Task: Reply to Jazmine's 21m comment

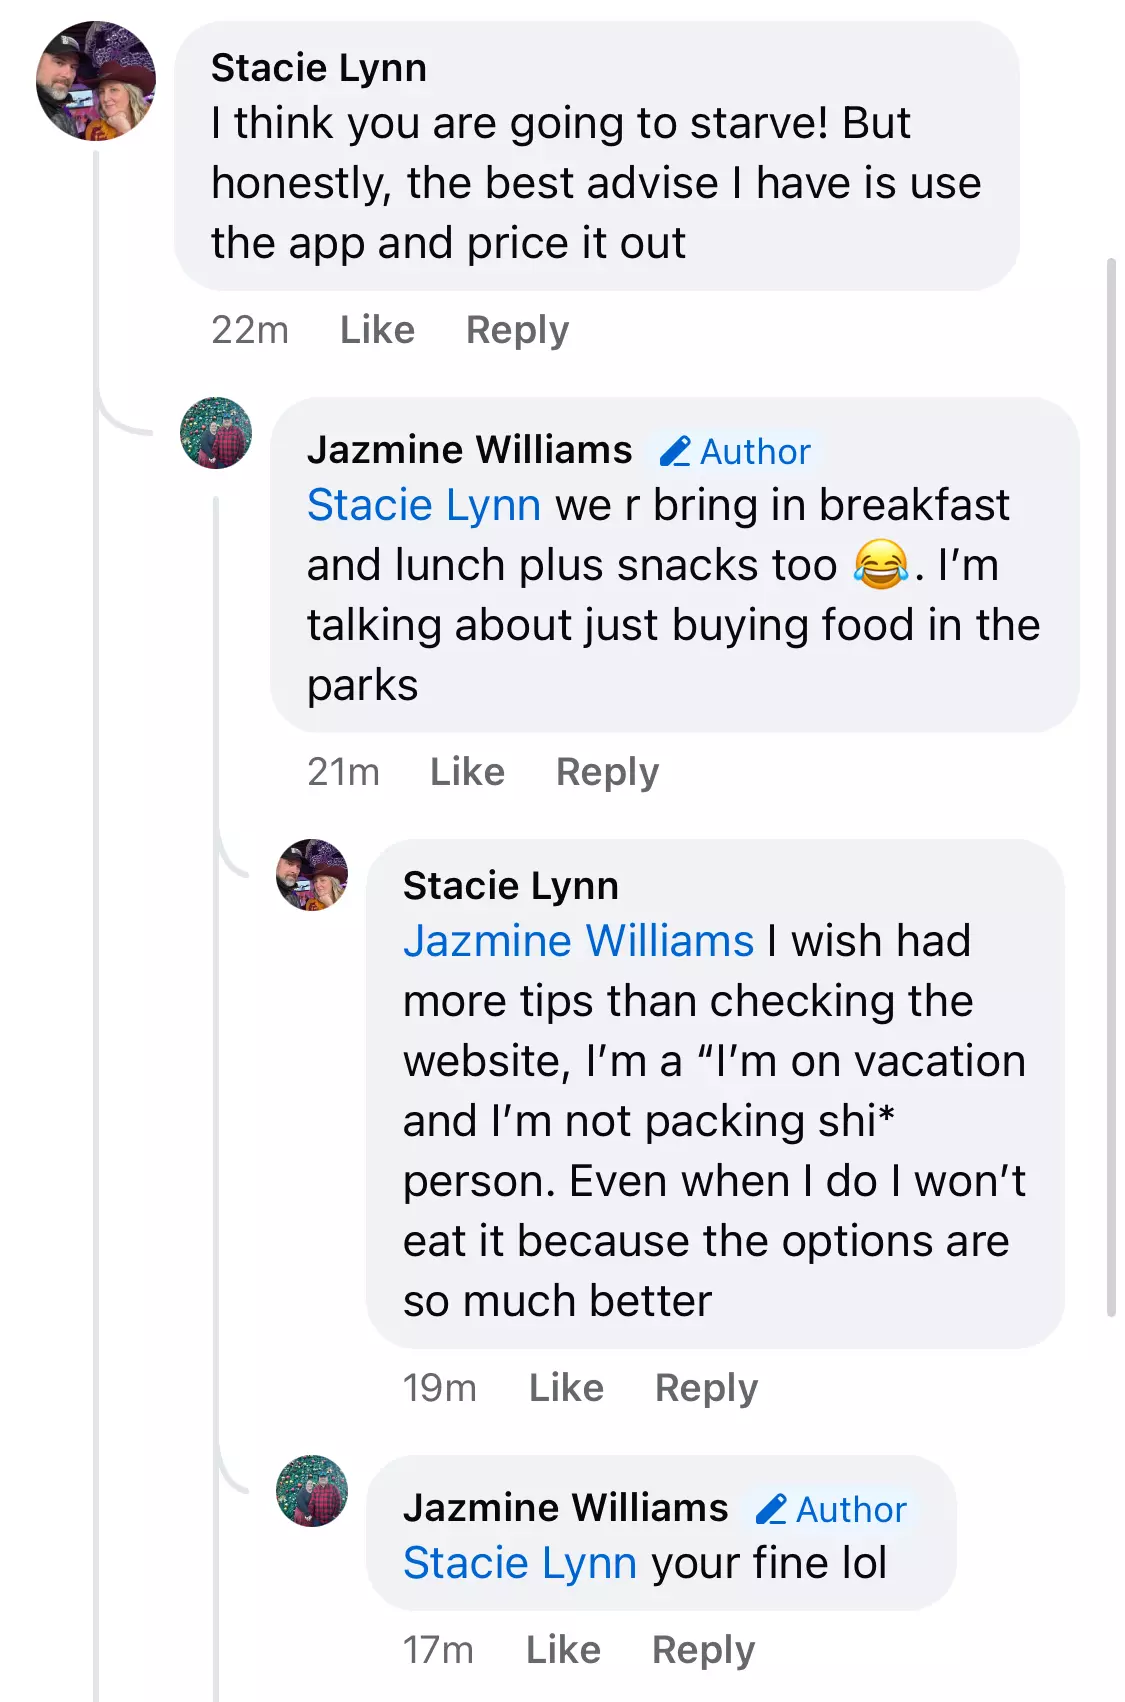Action: point(607,773)
